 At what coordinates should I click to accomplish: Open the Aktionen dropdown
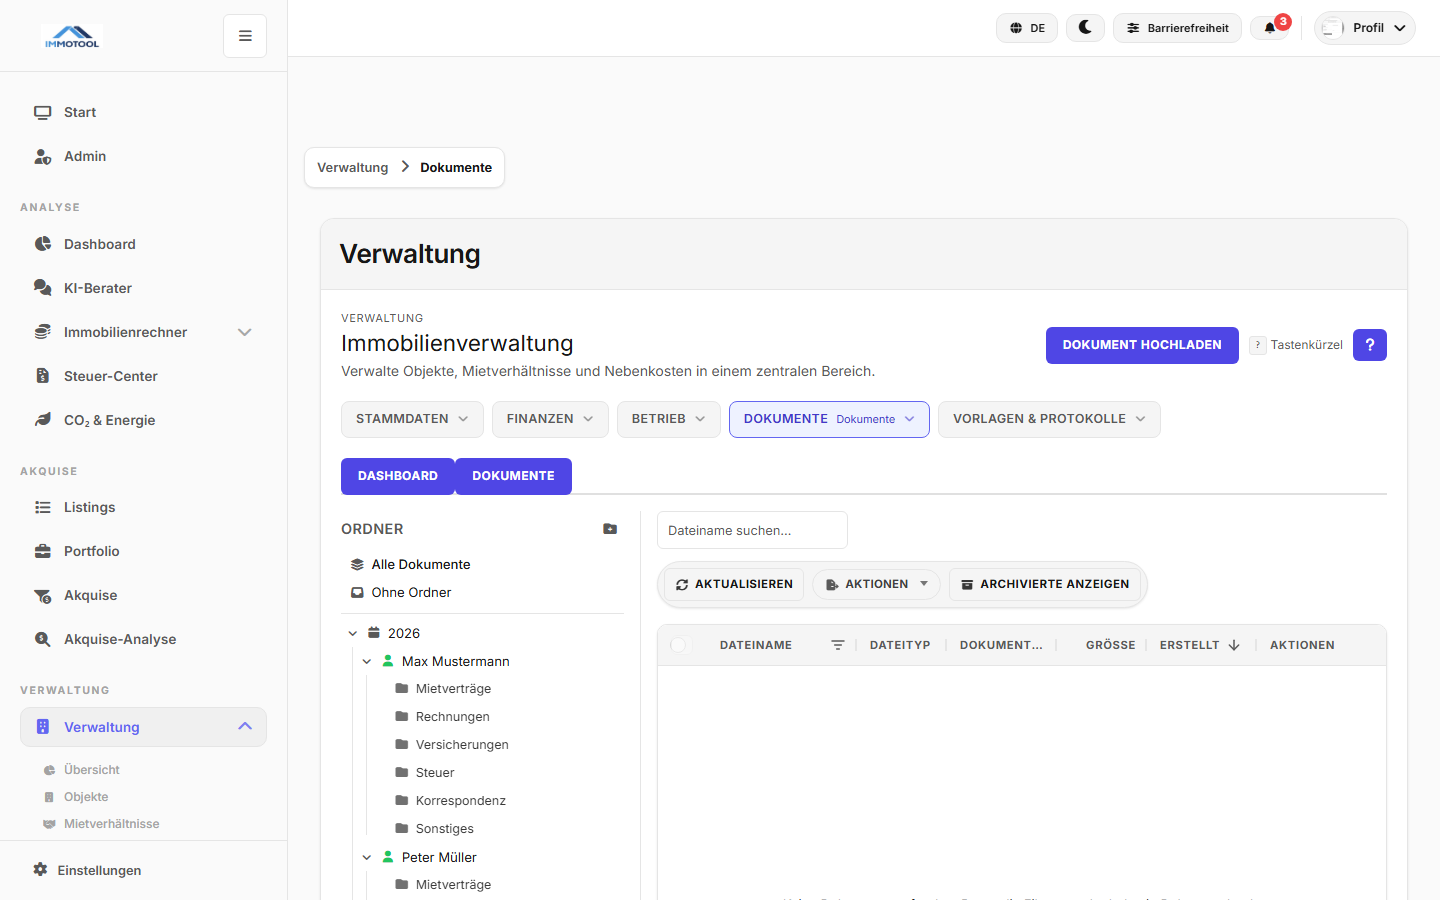pyautogui.click(x=876, y=584)
